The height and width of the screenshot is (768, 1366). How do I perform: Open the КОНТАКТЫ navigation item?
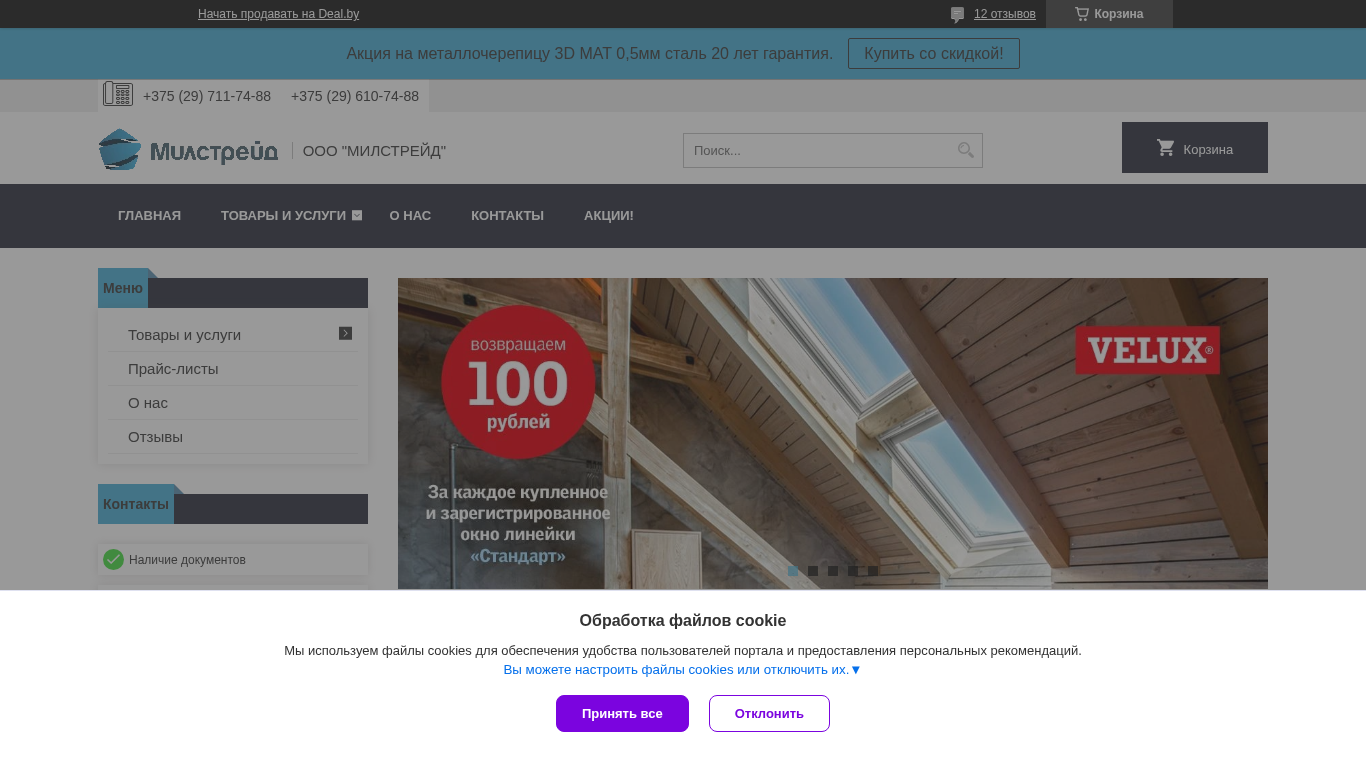click(x=507, y=215)
